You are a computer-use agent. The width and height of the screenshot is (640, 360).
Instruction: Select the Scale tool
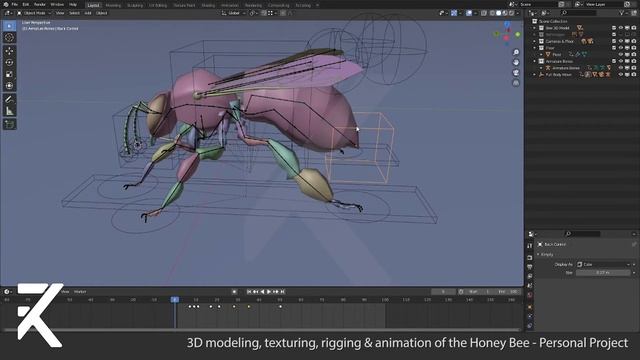9,74
